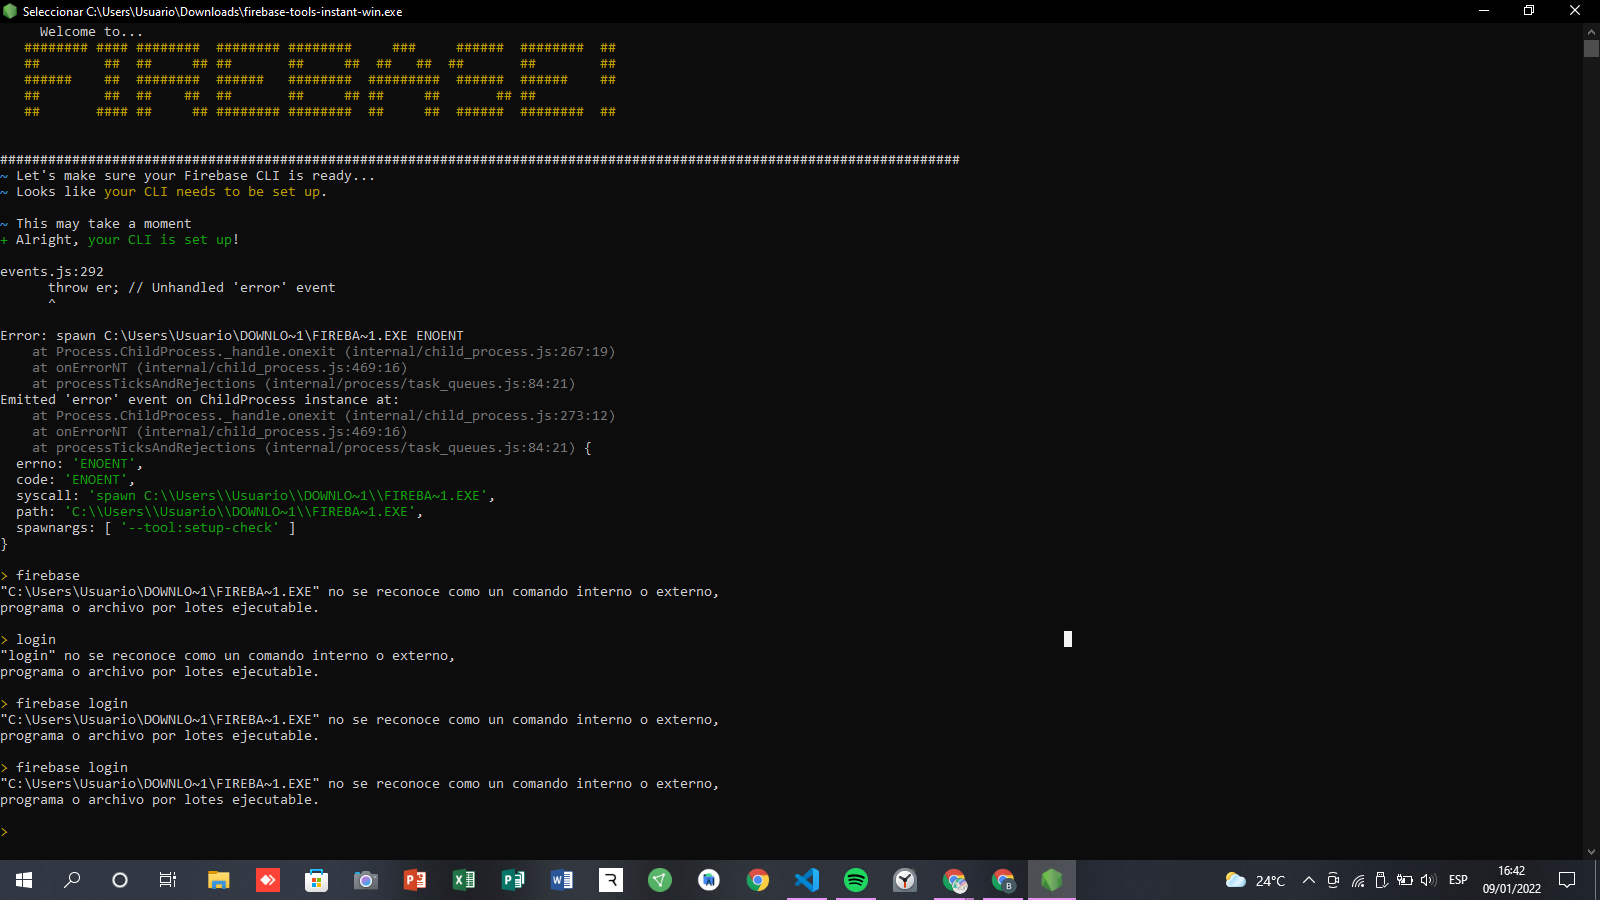Click "Let's make sure your Firebase CLI" line
Viewport: 1600px width, 900px height.
click(x=188, y=176)
